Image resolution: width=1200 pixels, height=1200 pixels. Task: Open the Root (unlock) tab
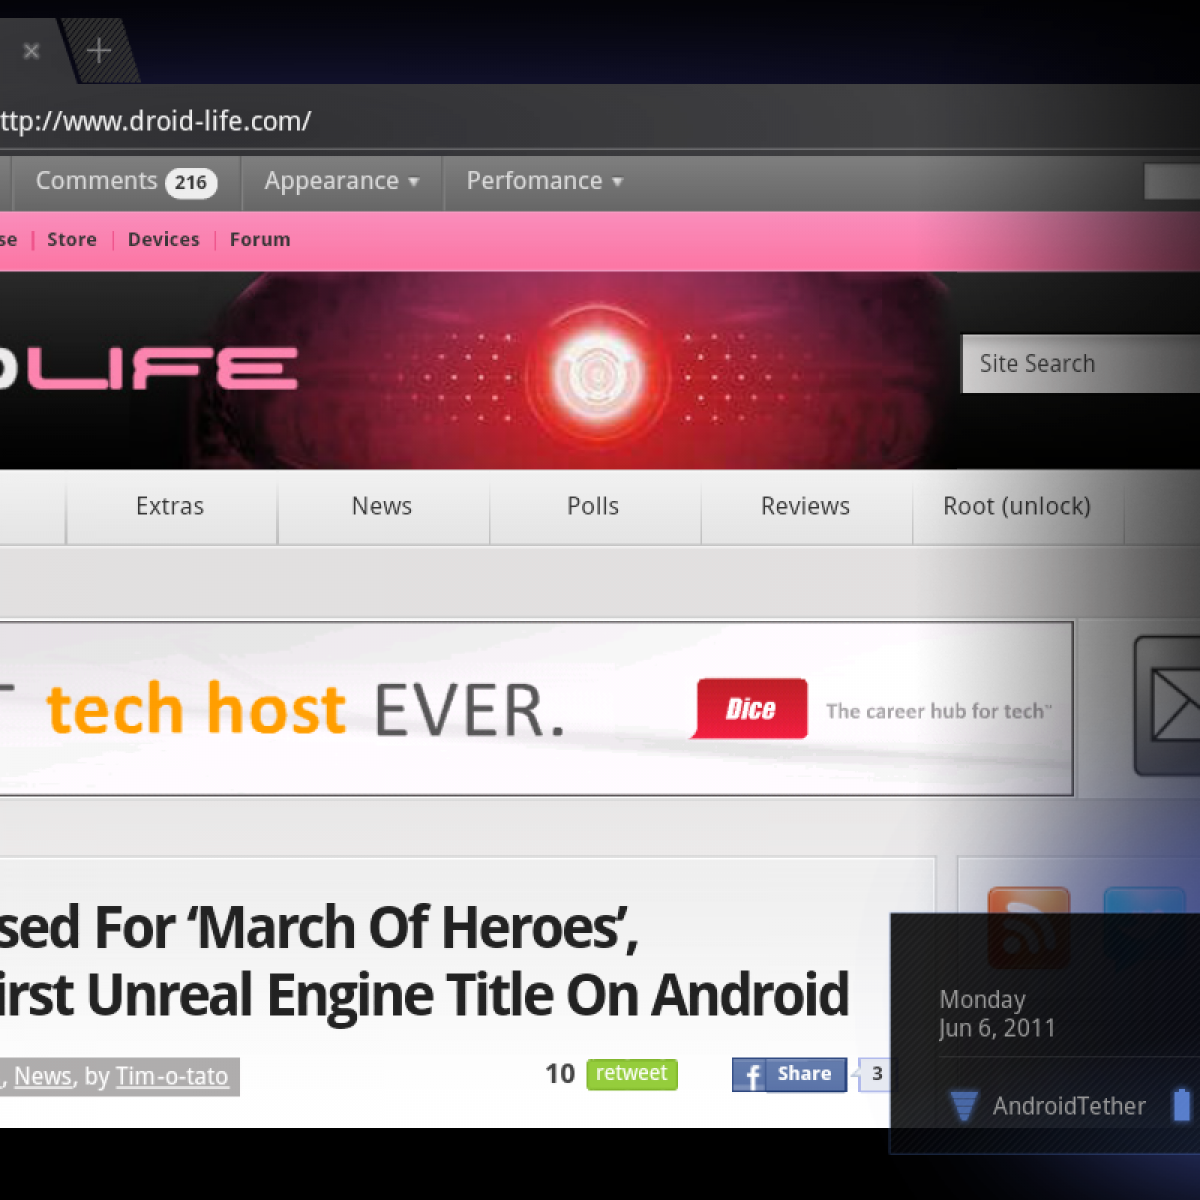tap(1017, 507)
